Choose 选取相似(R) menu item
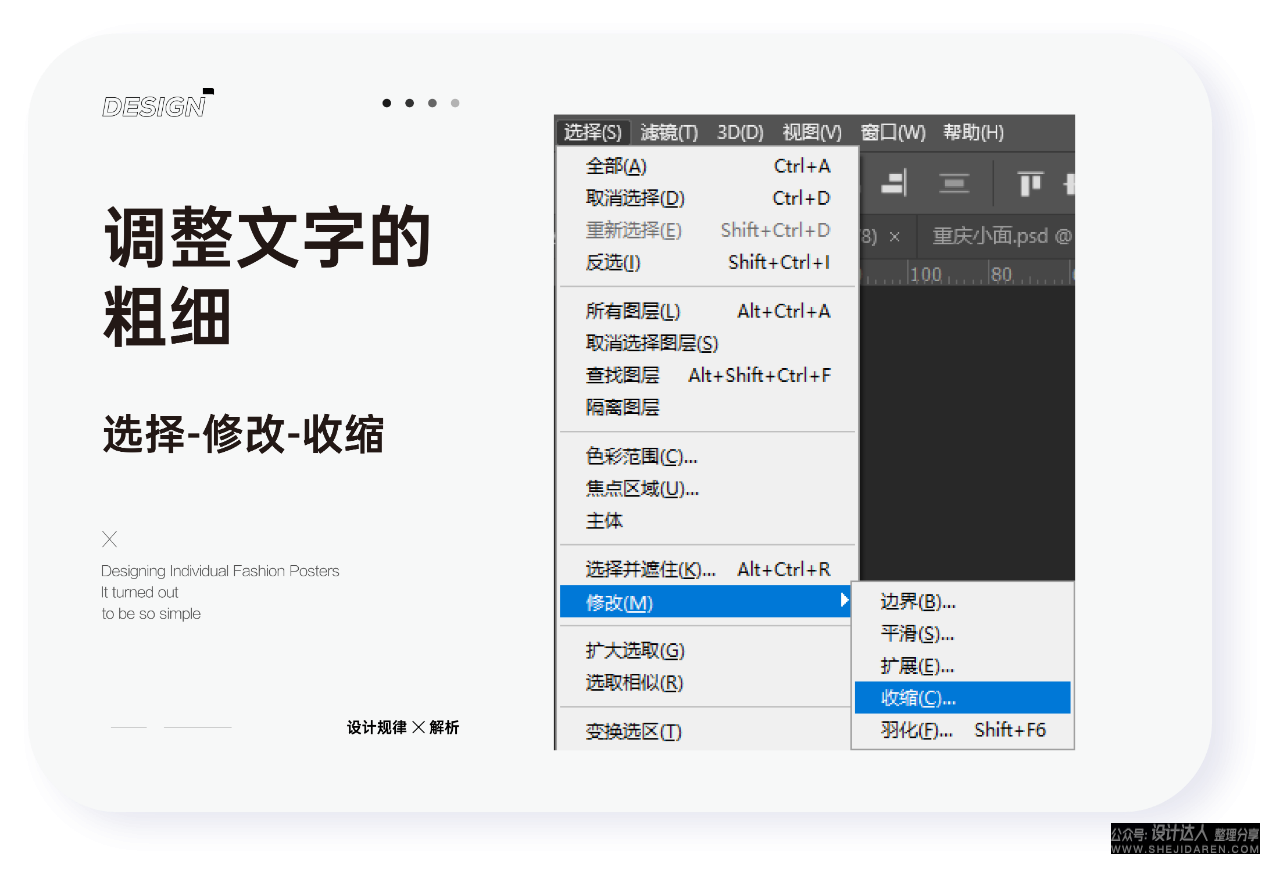Image resolution: width=1280 pixels, height=874 pixels. coord(707,683)
